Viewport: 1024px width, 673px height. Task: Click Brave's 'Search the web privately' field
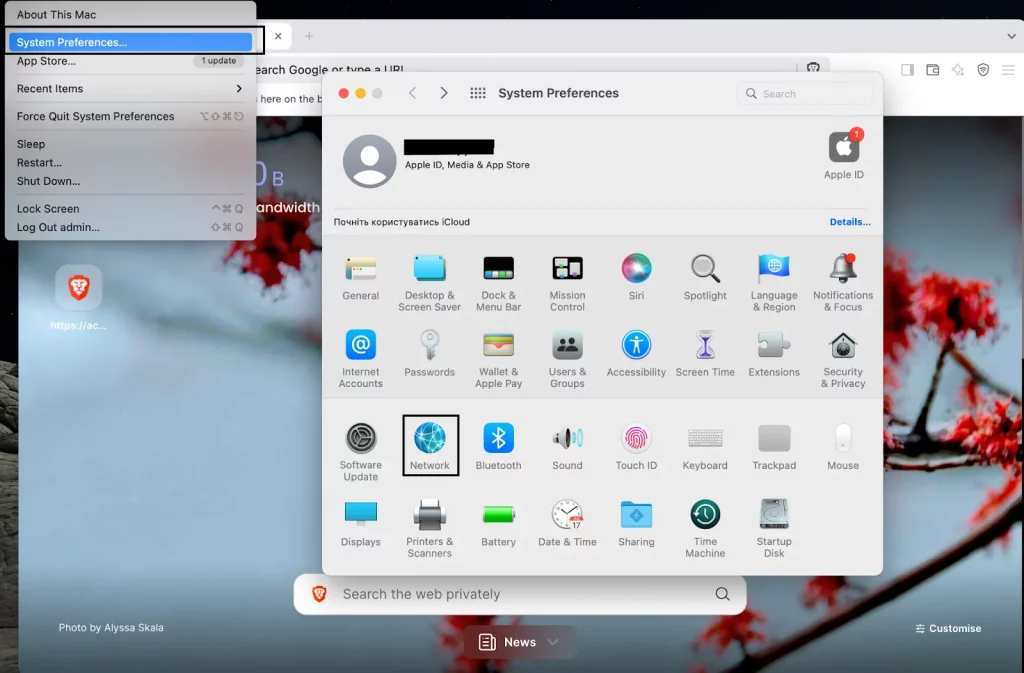tap(520, 594)
